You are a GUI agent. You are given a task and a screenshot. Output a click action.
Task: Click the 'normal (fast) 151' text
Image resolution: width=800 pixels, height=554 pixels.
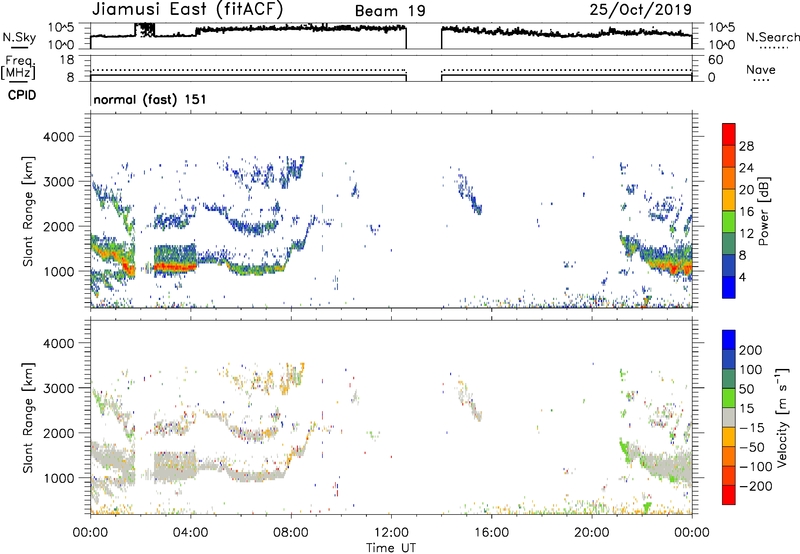tap(150, 99)
